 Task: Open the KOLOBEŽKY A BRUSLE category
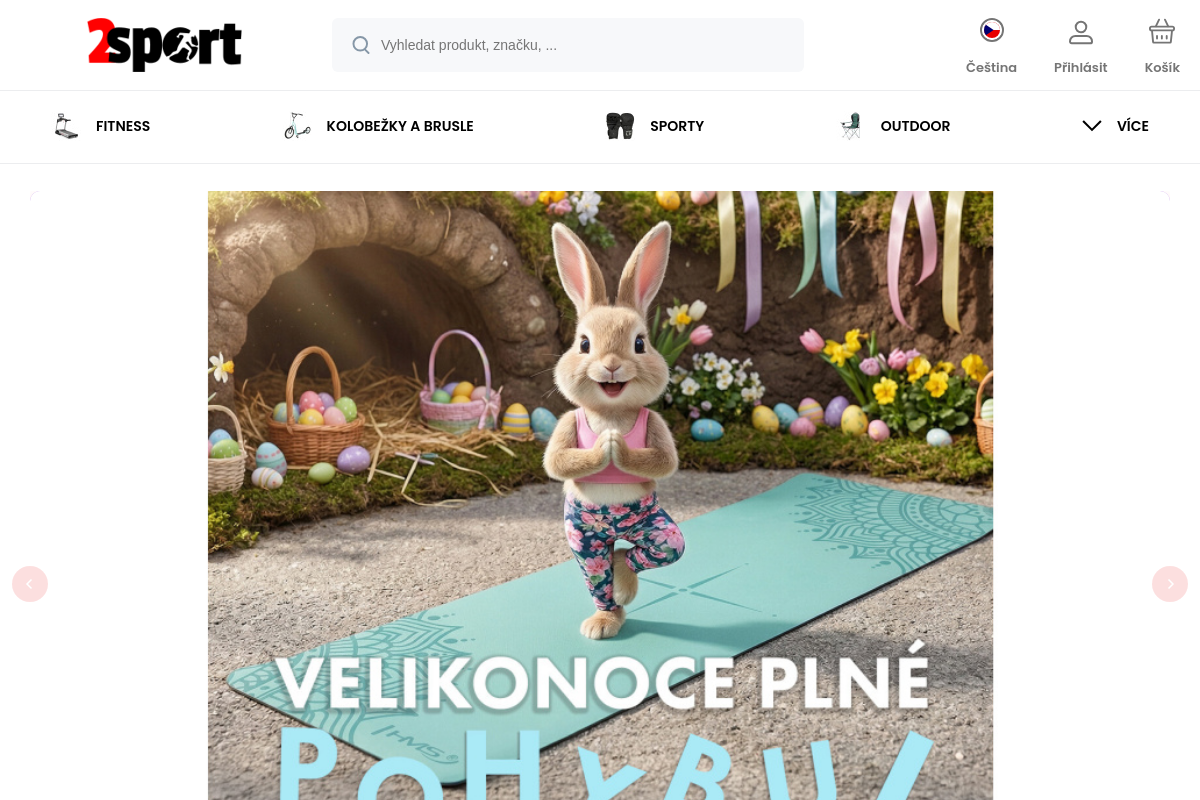(x=400, y=126)
